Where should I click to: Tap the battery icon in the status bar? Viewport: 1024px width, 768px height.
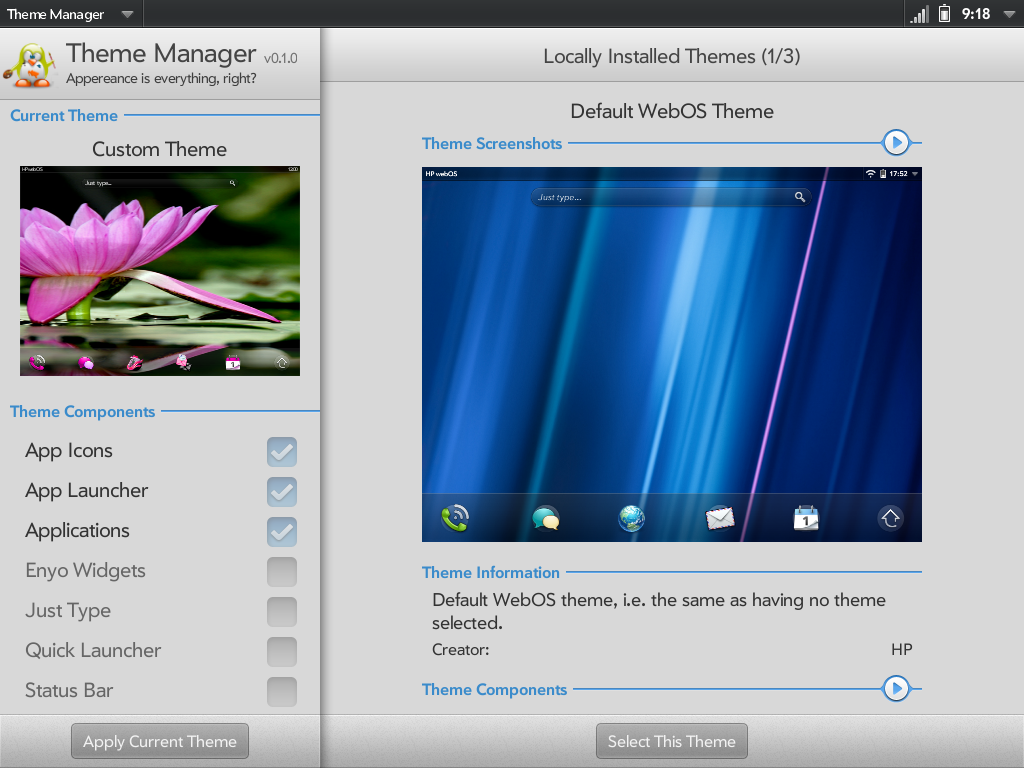944,14
